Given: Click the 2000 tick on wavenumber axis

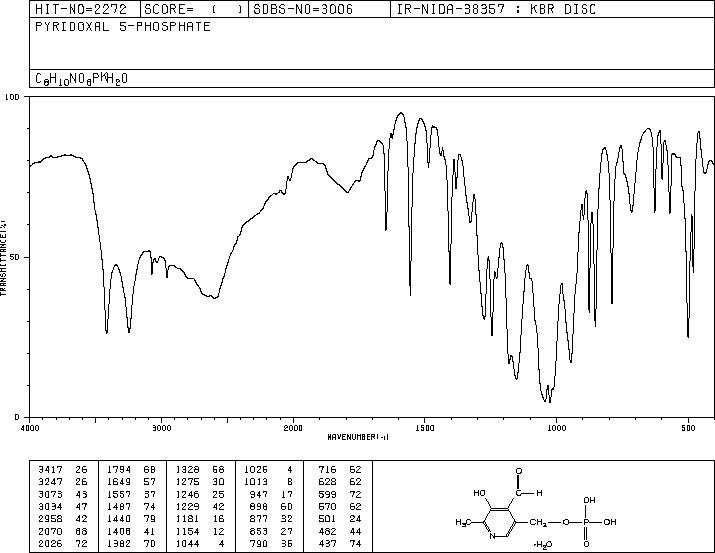Looking at the screenshot, I should (293, 428).
